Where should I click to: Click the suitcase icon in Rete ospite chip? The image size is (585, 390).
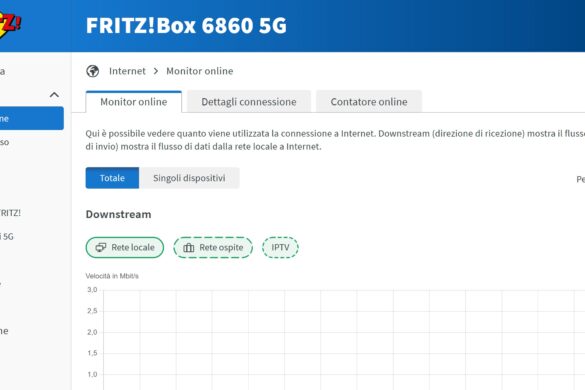point(189,247)
